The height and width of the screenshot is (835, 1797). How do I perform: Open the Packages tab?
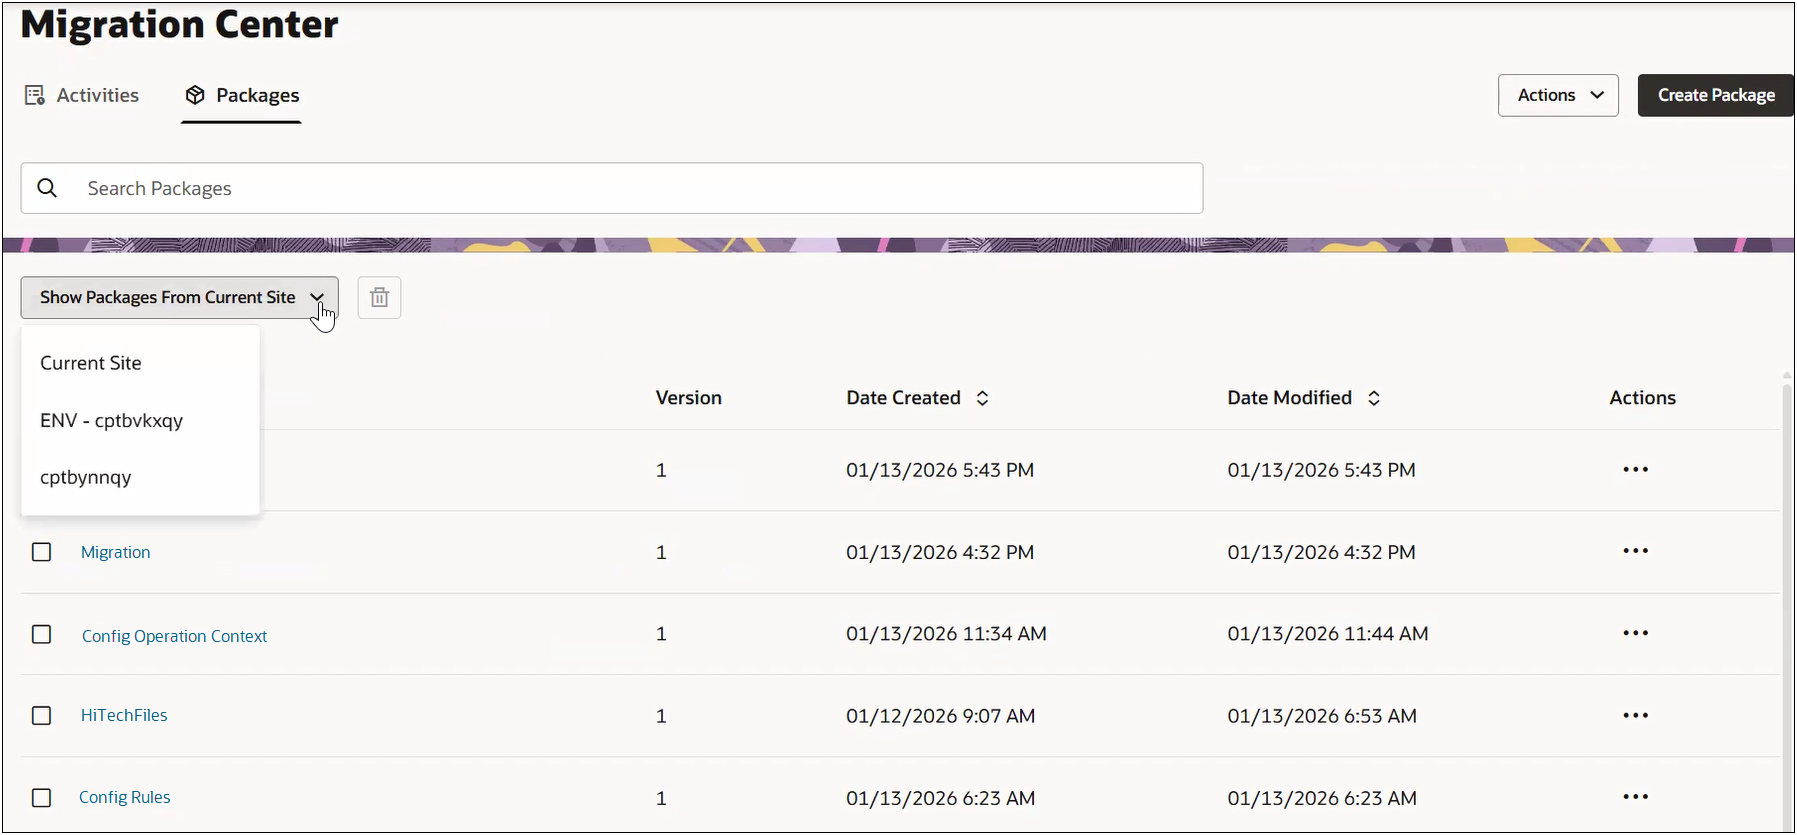[x=242, y=95]
